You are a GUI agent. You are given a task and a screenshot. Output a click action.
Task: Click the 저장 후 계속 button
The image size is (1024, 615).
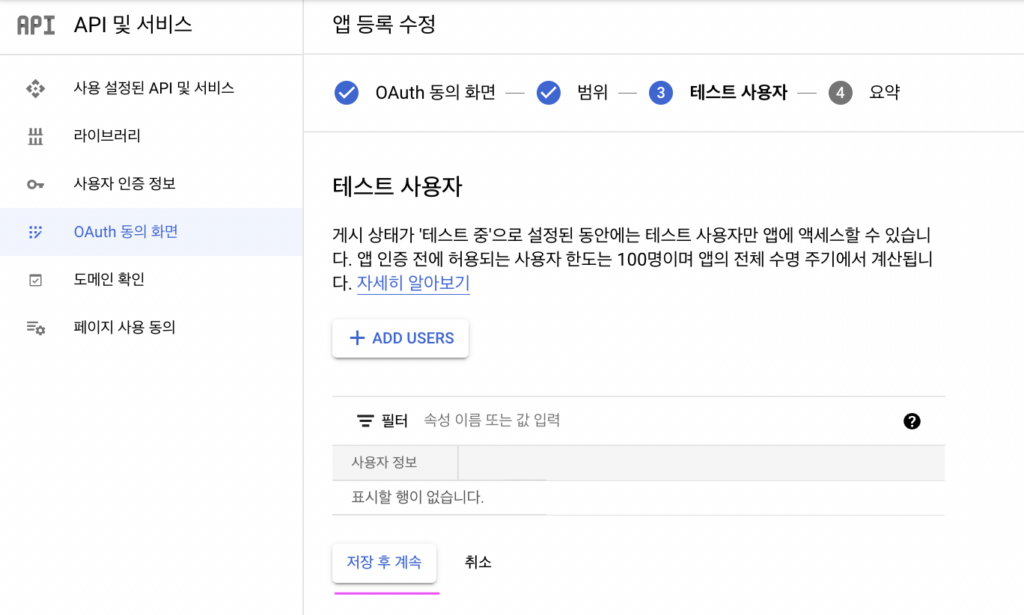coord(384,562)
